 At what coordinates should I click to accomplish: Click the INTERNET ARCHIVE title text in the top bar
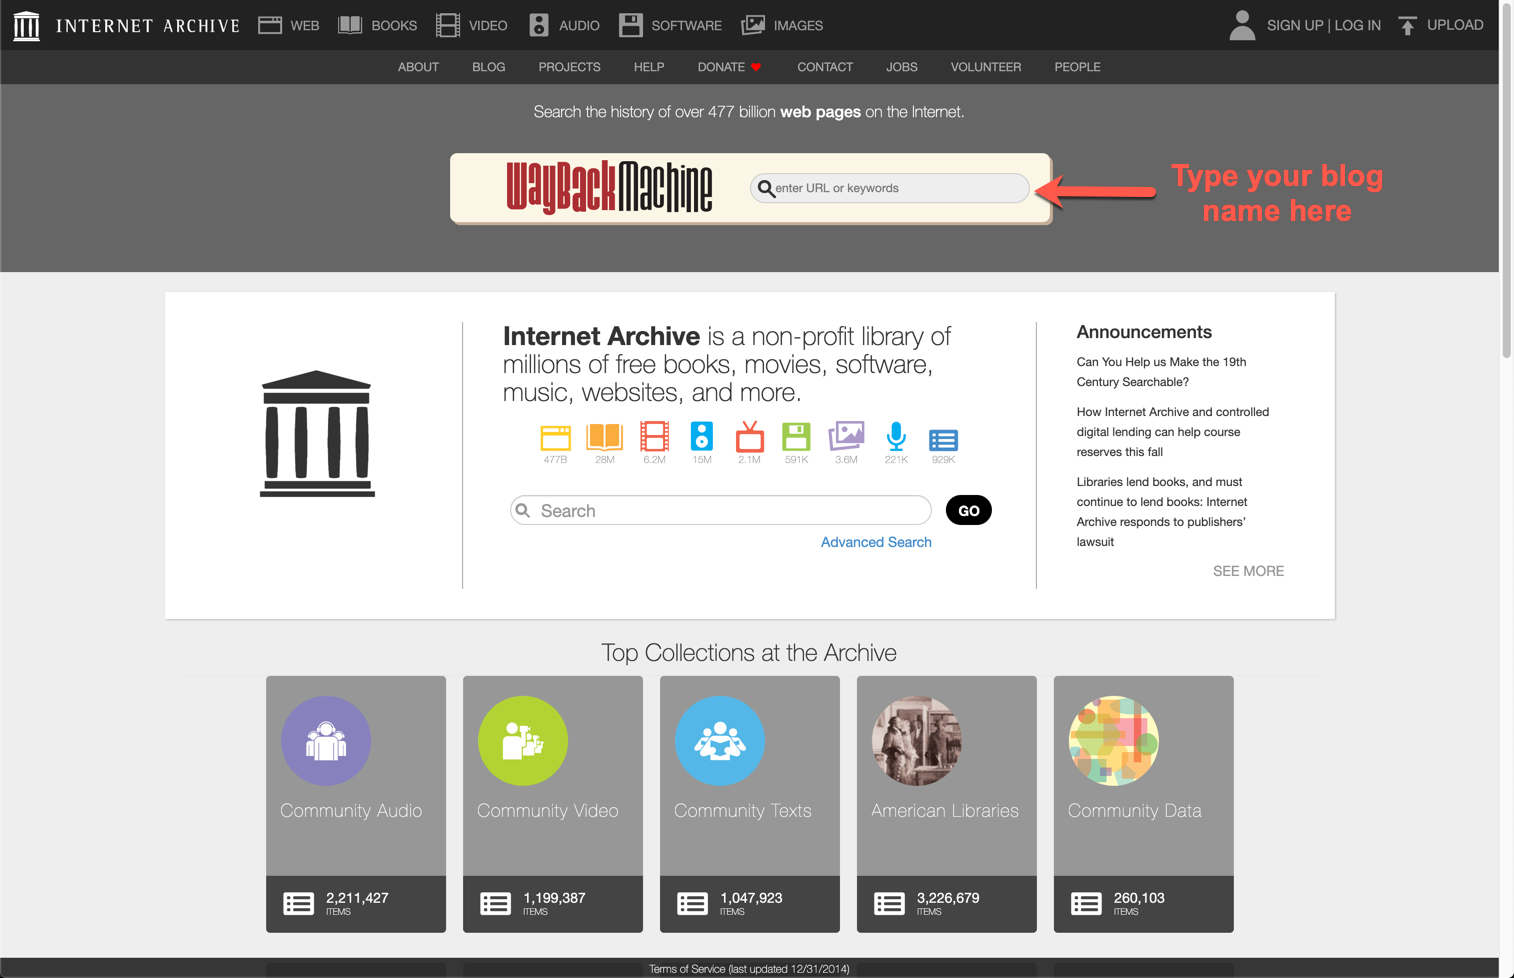tap(148, 26)
